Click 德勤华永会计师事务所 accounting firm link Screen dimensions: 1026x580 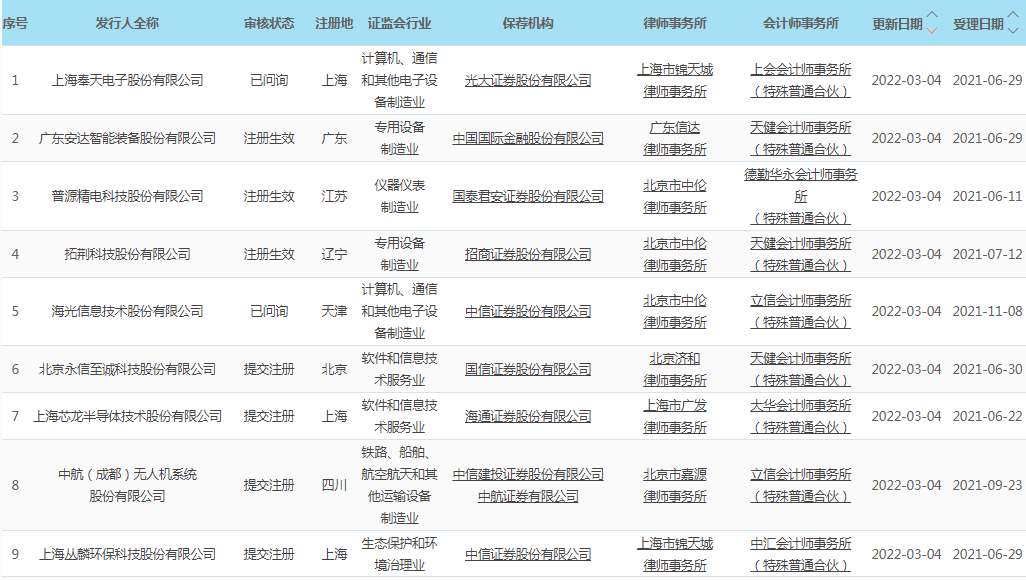click(801, 185)
